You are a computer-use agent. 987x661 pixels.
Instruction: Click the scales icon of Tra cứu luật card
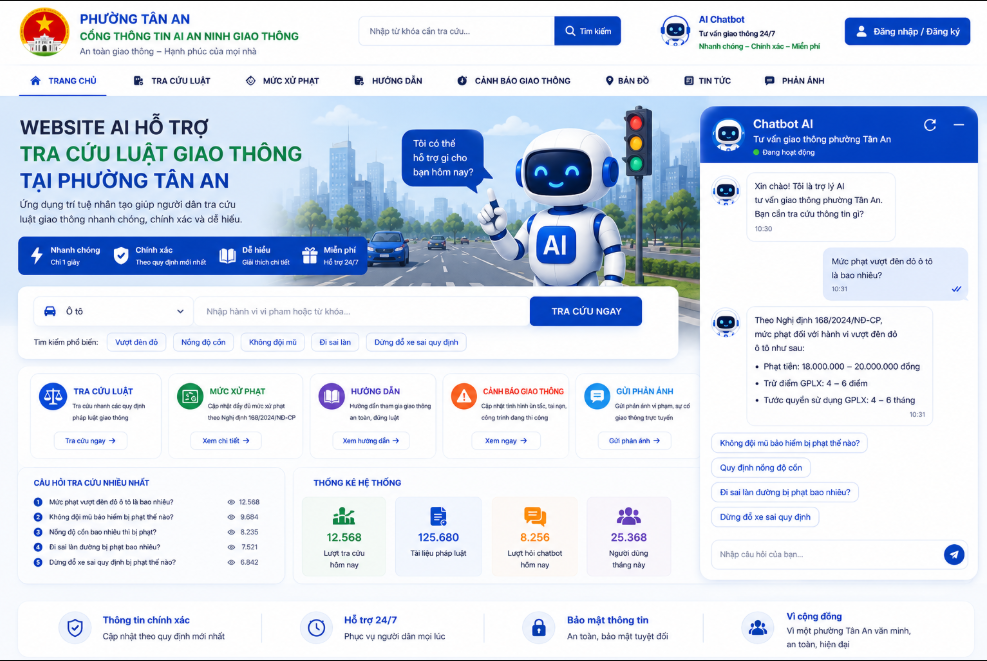[53, 397]
